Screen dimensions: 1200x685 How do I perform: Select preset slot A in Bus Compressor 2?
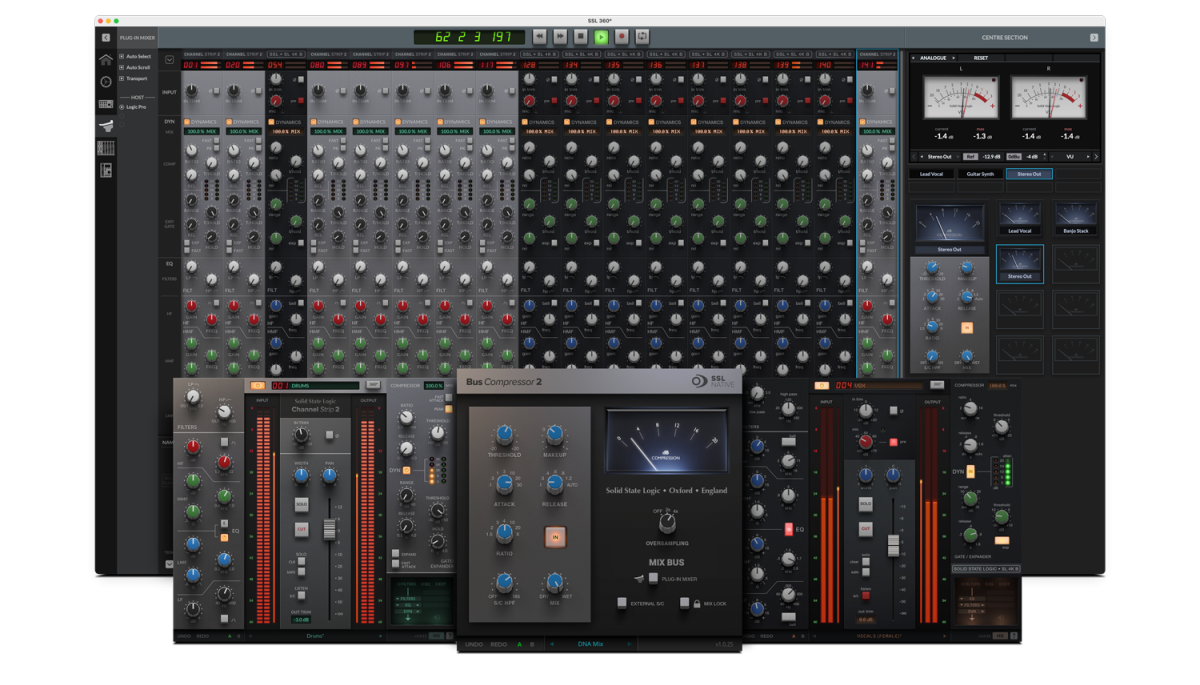pyautogui.click(x=519, y=645)
